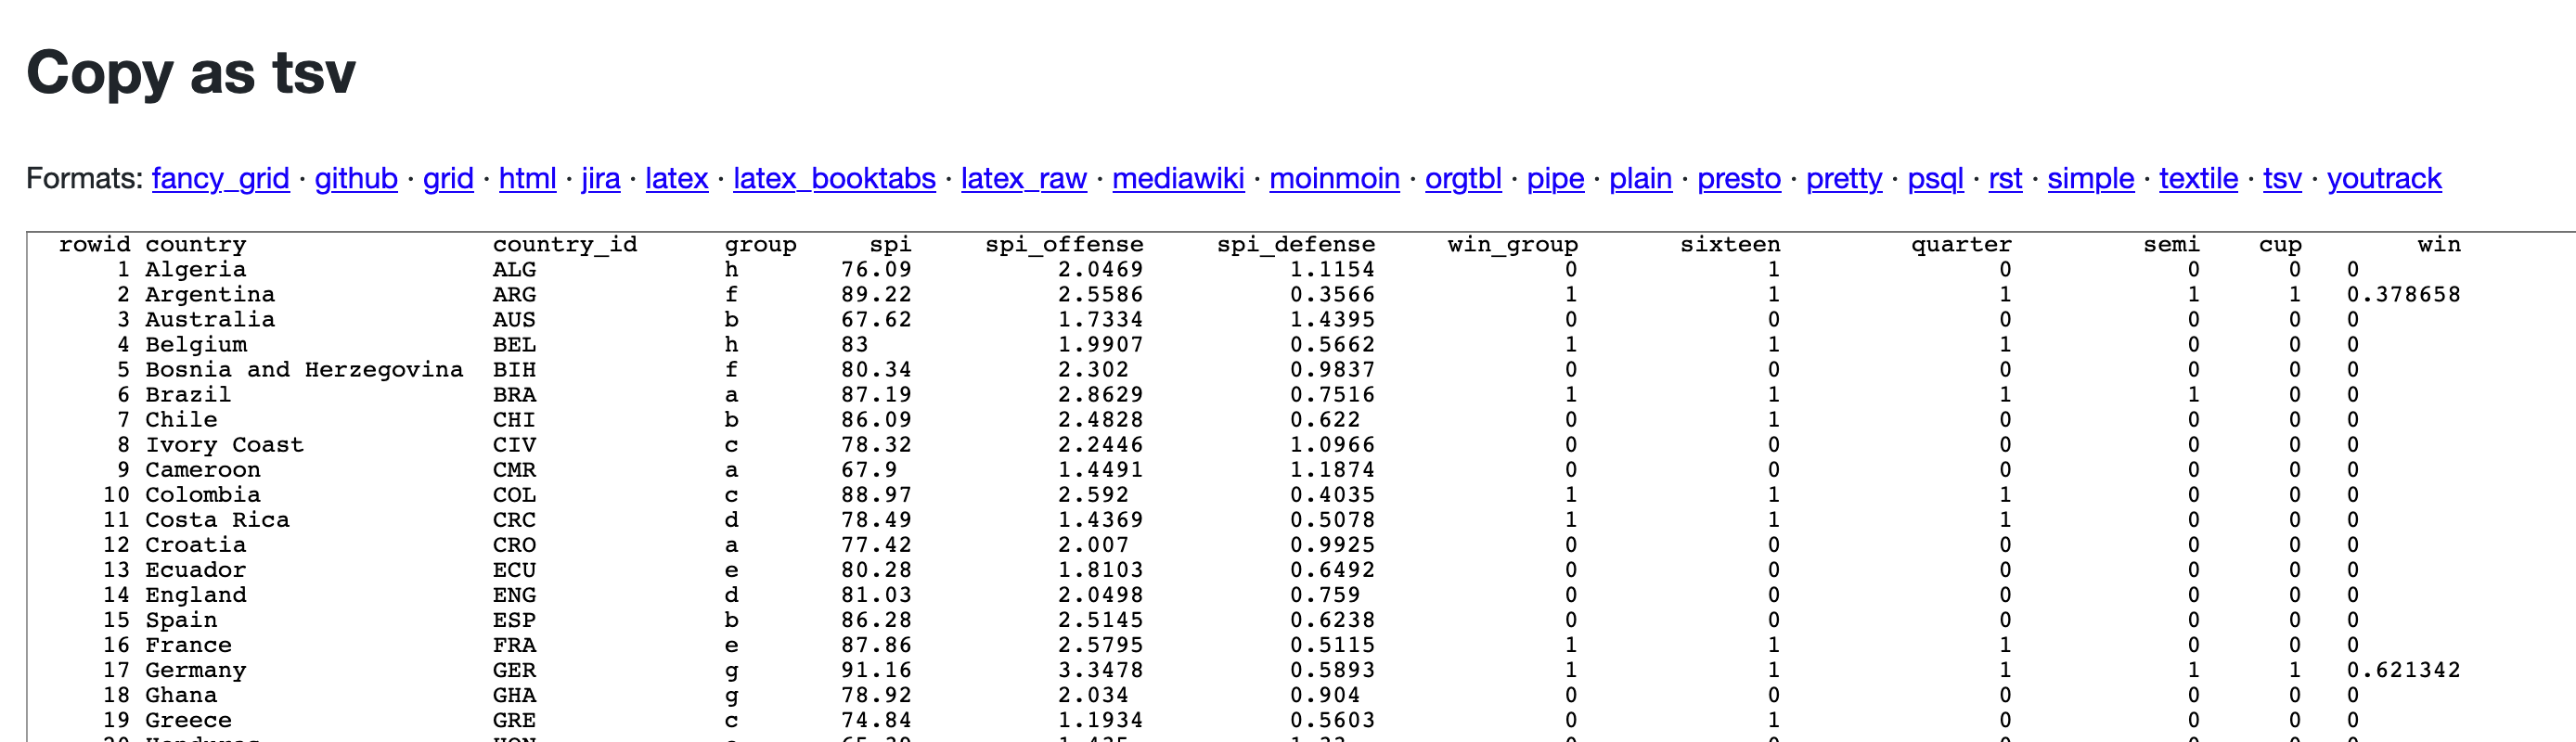
Task: Click spi value 88.97
Action: 876,494
